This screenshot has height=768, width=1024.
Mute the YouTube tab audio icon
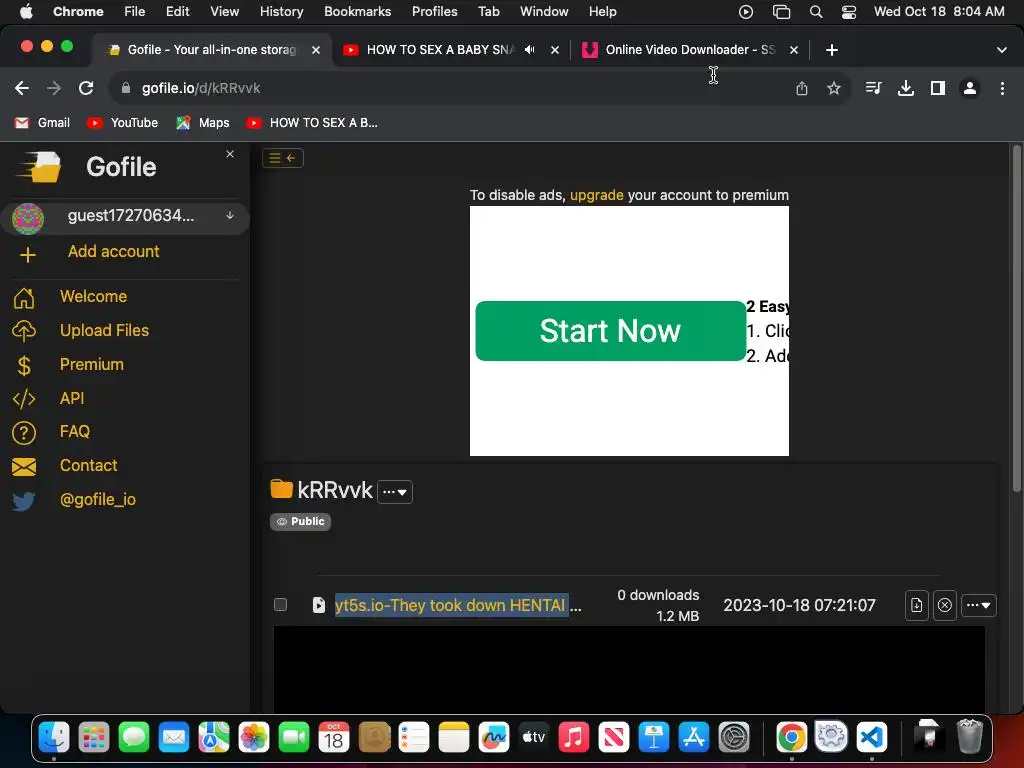[530, 50]
